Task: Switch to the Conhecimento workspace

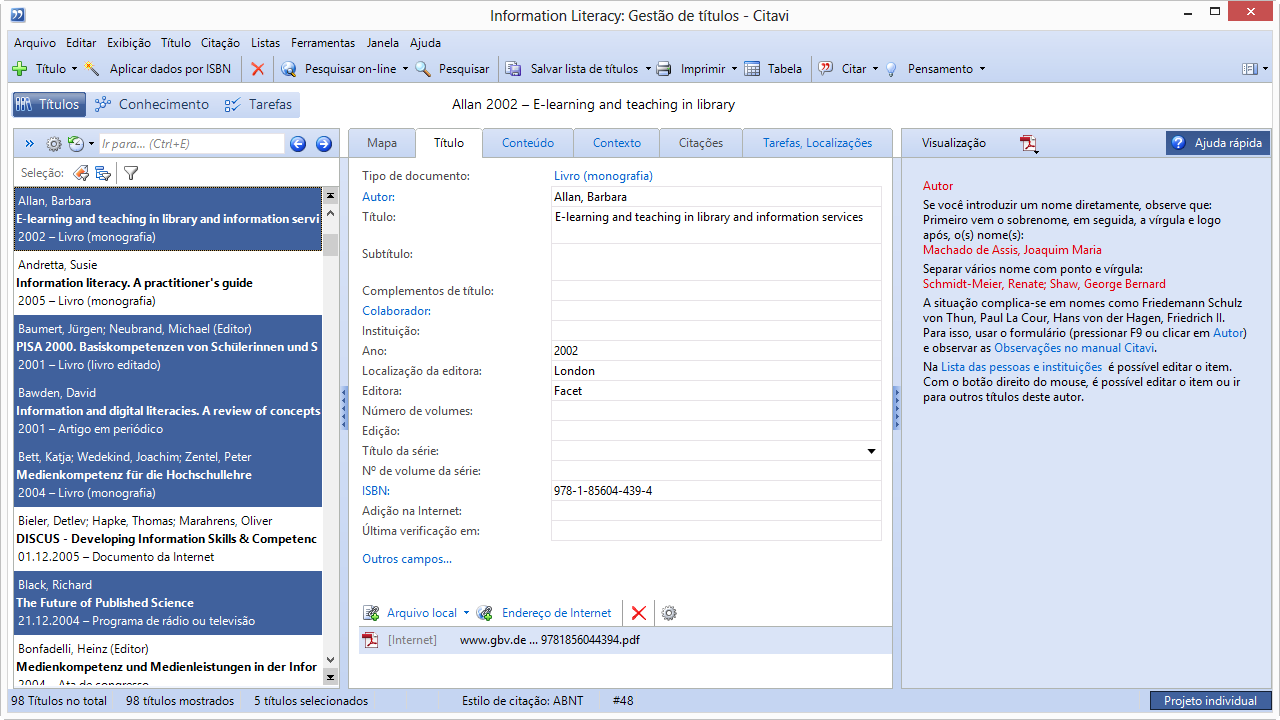Action: (x=152, y=104)
